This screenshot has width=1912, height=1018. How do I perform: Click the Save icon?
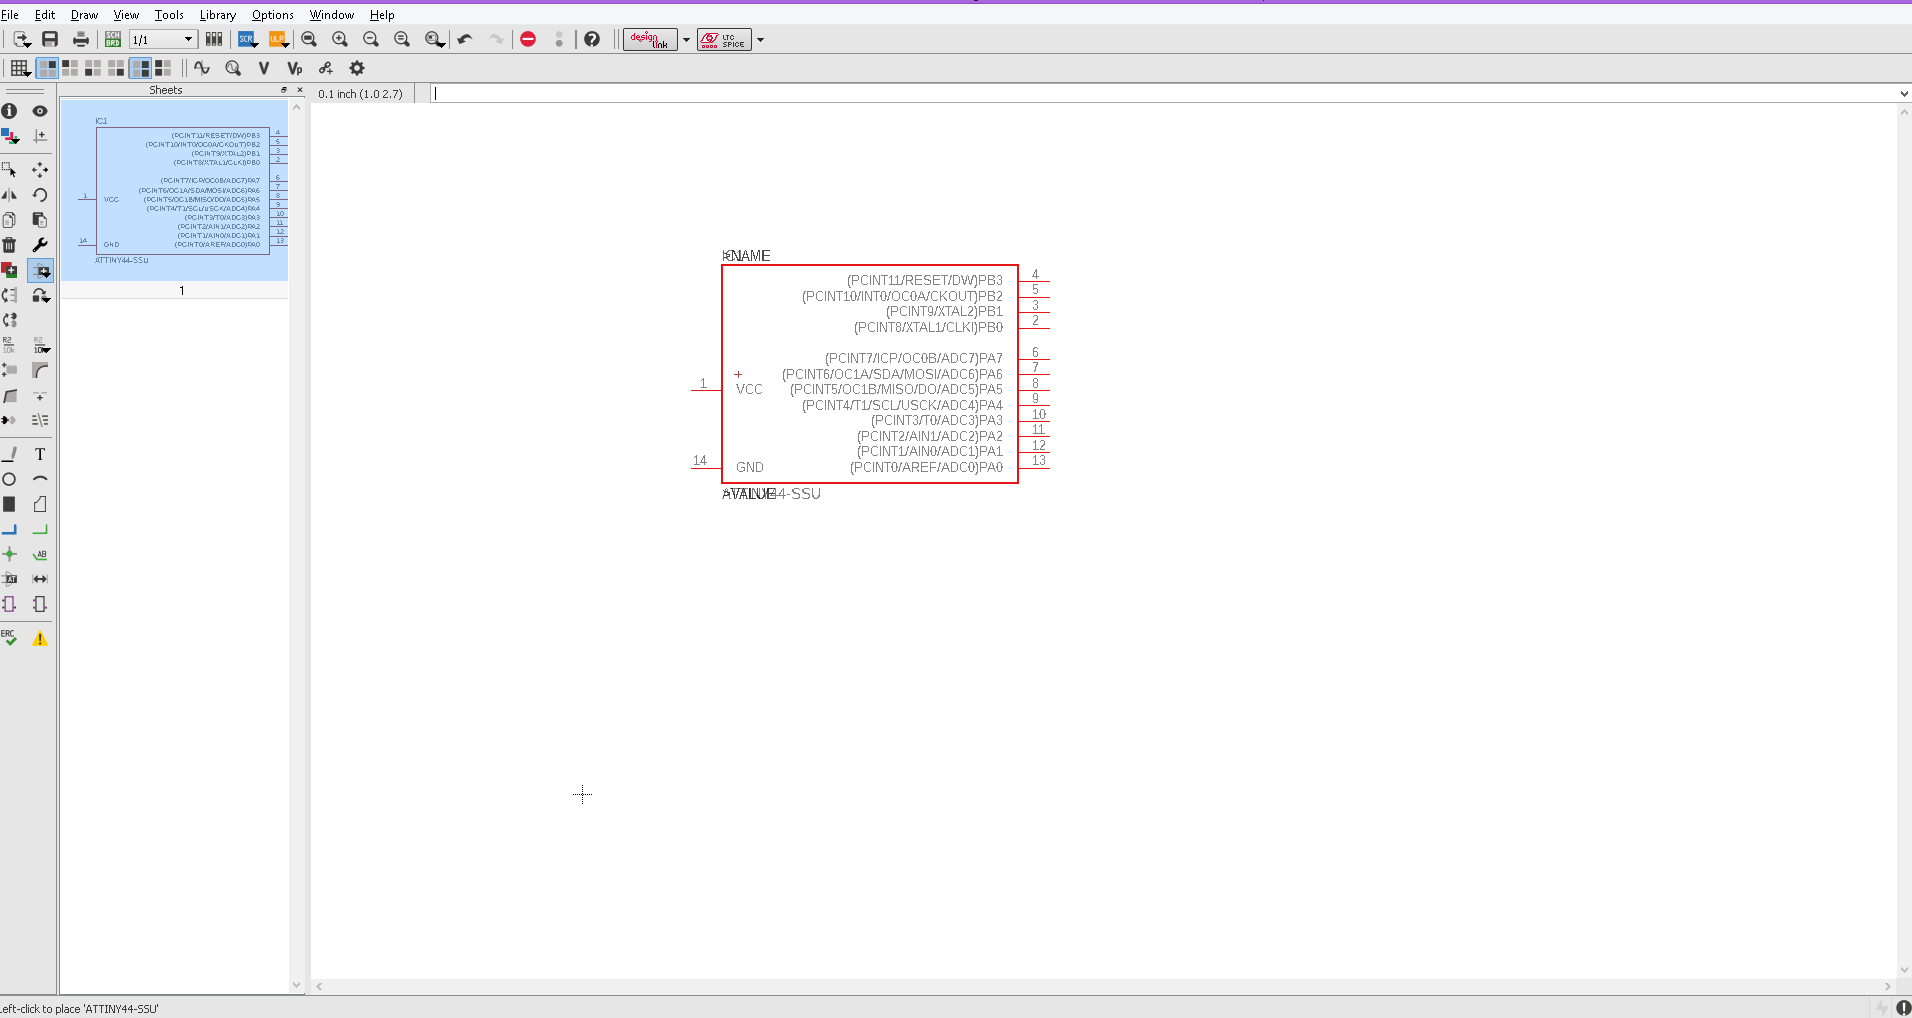[50, 39]
